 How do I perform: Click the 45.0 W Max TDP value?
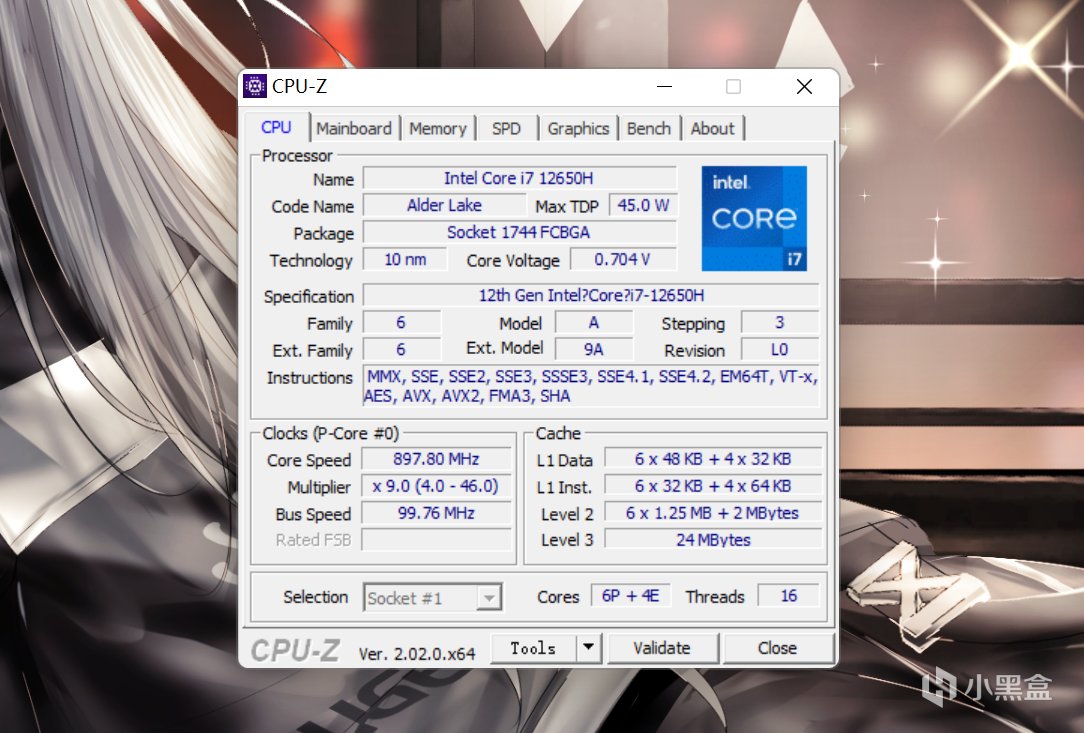[643, 205]
